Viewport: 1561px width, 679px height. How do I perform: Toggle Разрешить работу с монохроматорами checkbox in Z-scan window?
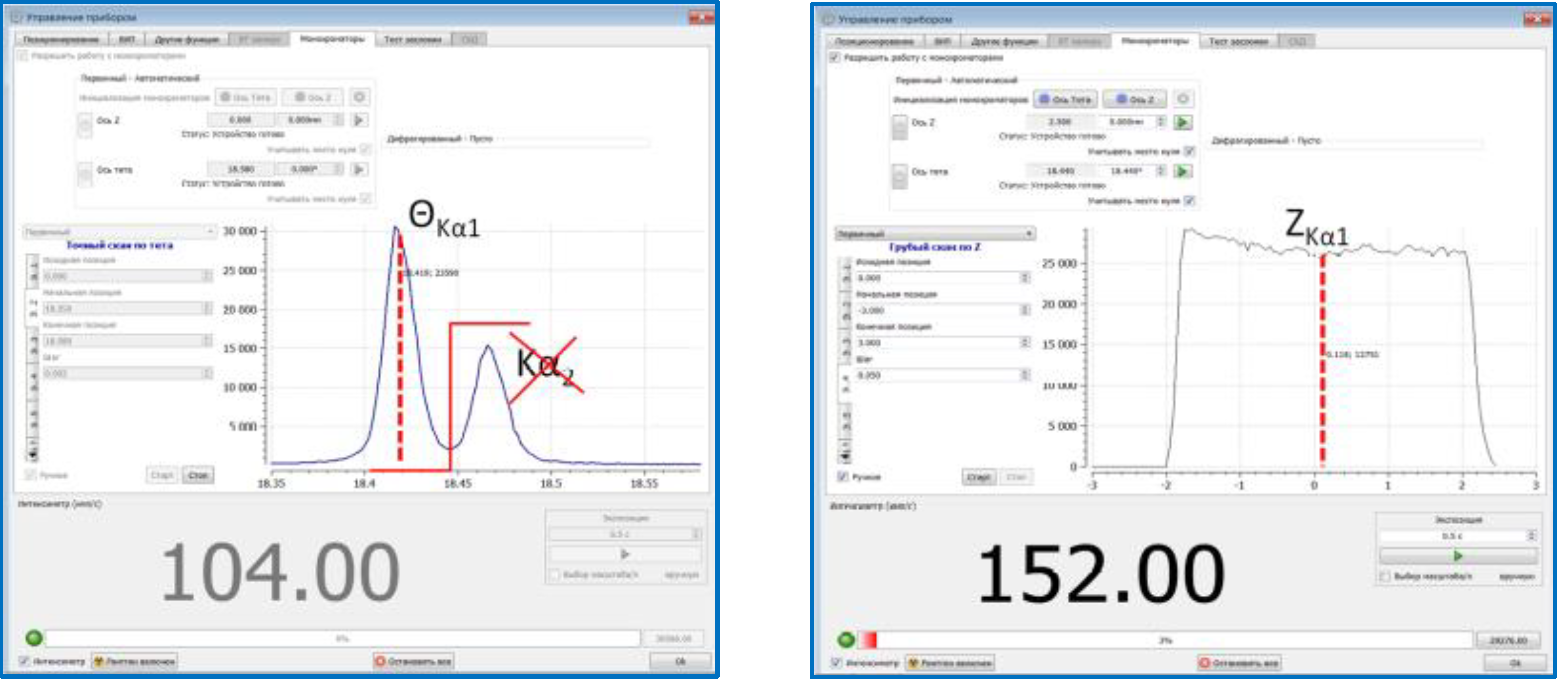click(x=837, y=59)
